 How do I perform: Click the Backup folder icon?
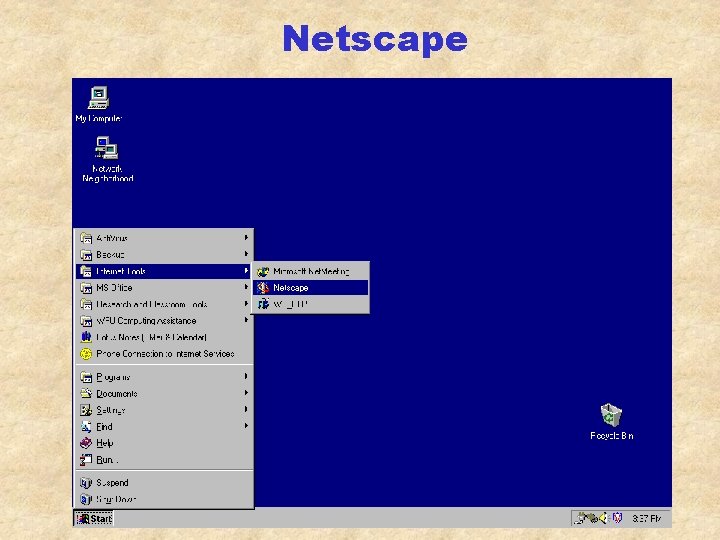click(x=86, y=254)
